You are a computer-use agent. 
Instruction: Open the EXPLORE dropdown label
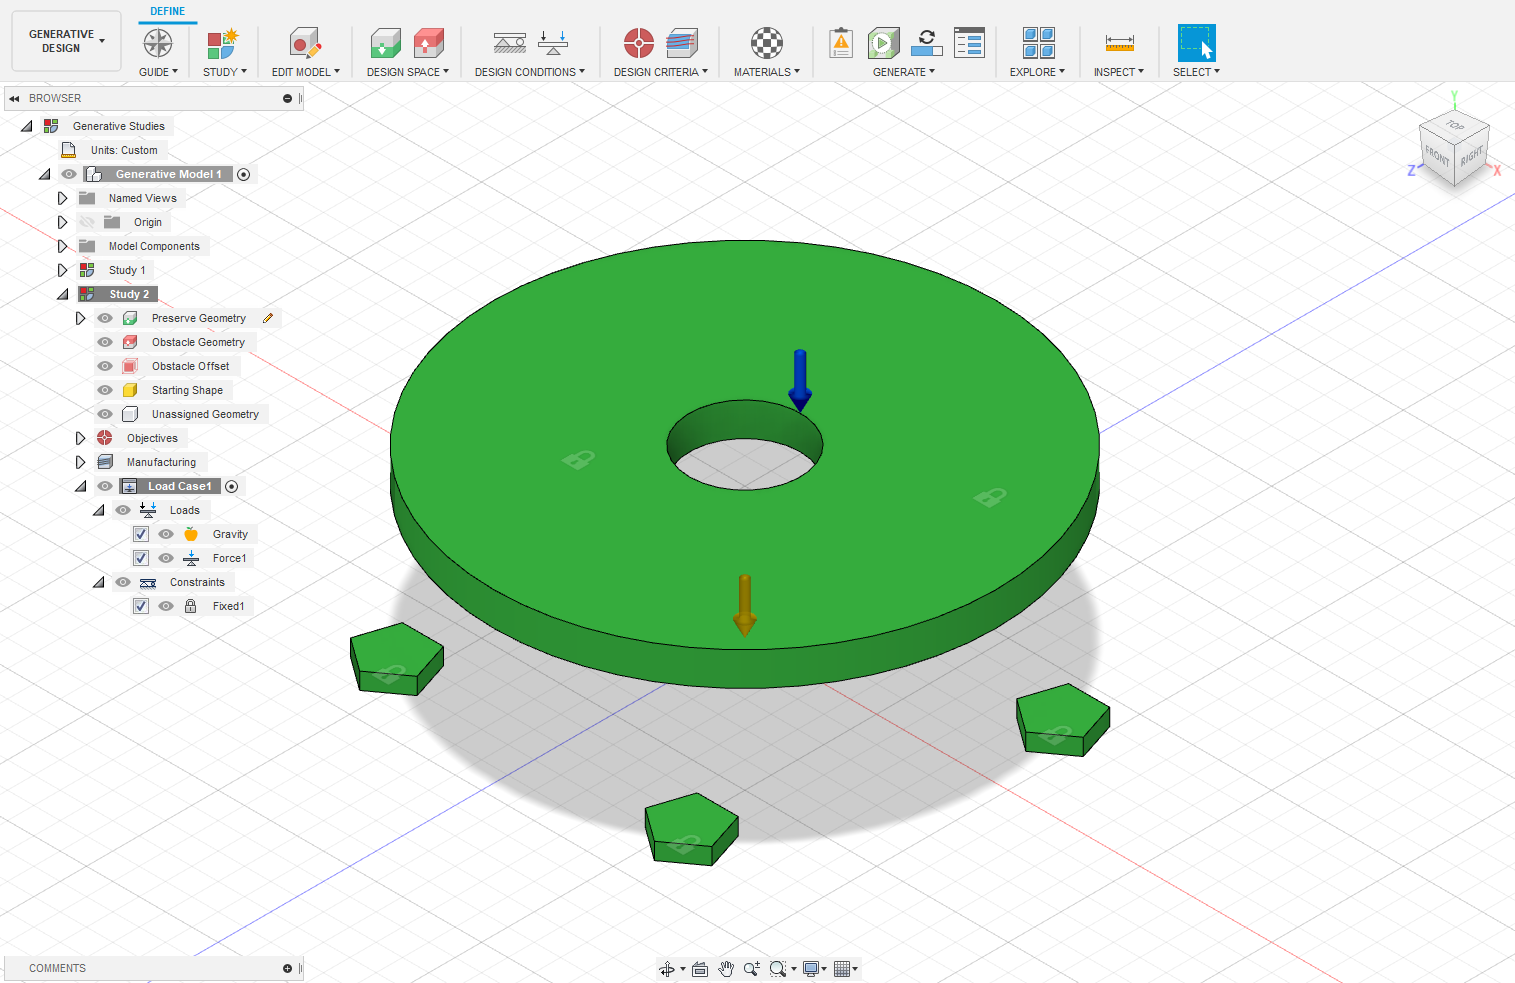[x=1037, y=72]
